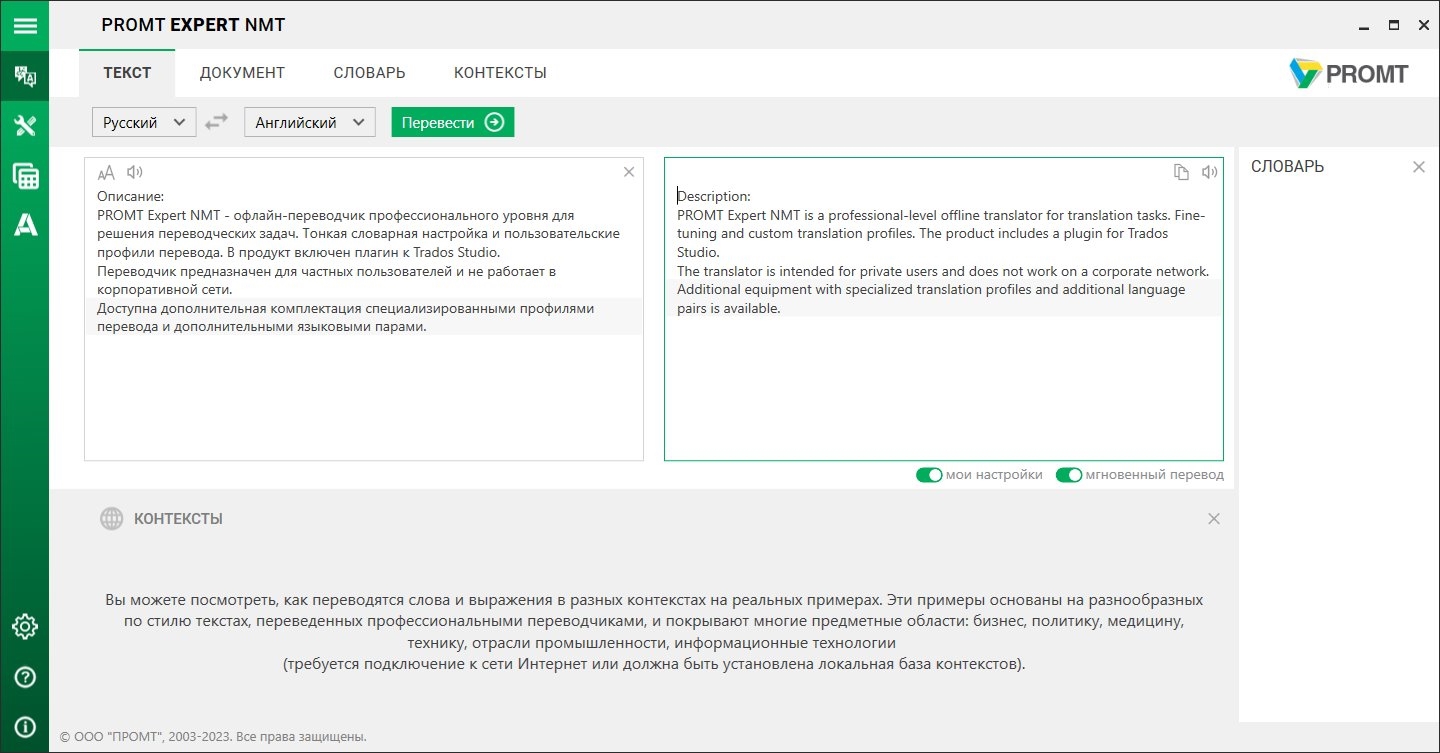Click the translation line 'Additional equipment with specialized'
Viewport: 1440px width, 753px height.
point(931,290)
